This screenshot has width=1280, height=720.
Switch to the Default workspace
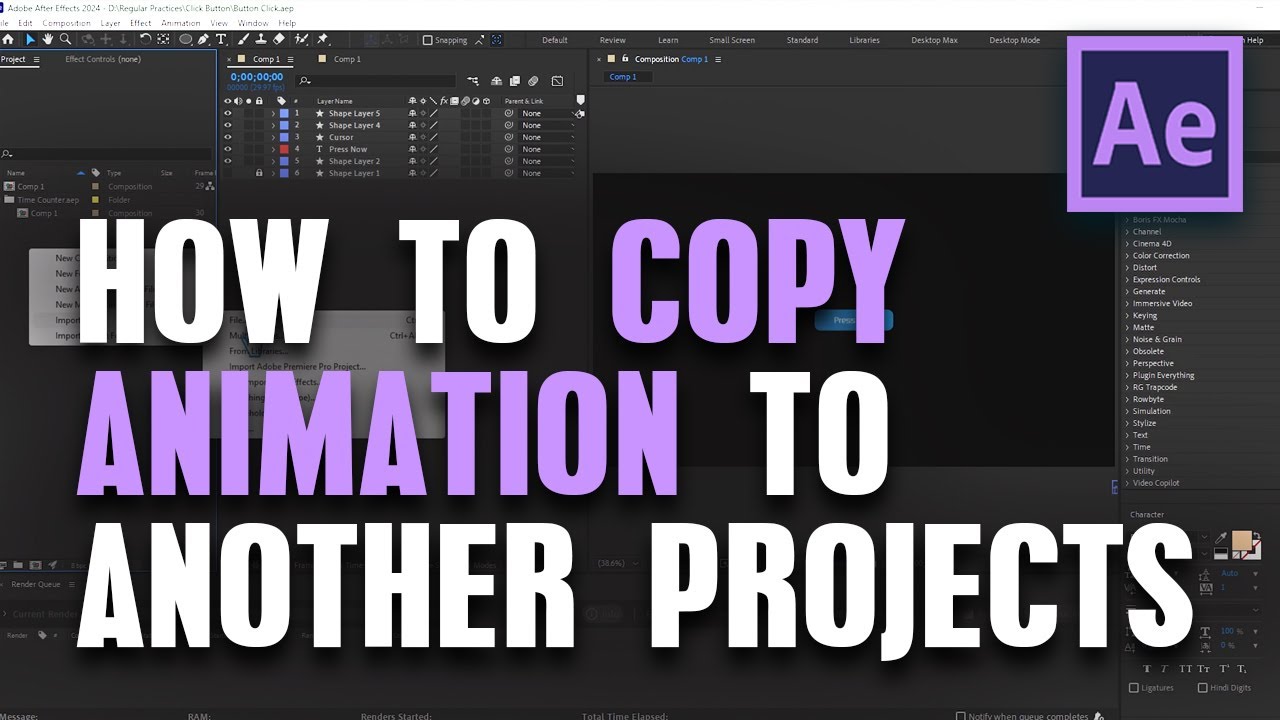tap(555, 40)
